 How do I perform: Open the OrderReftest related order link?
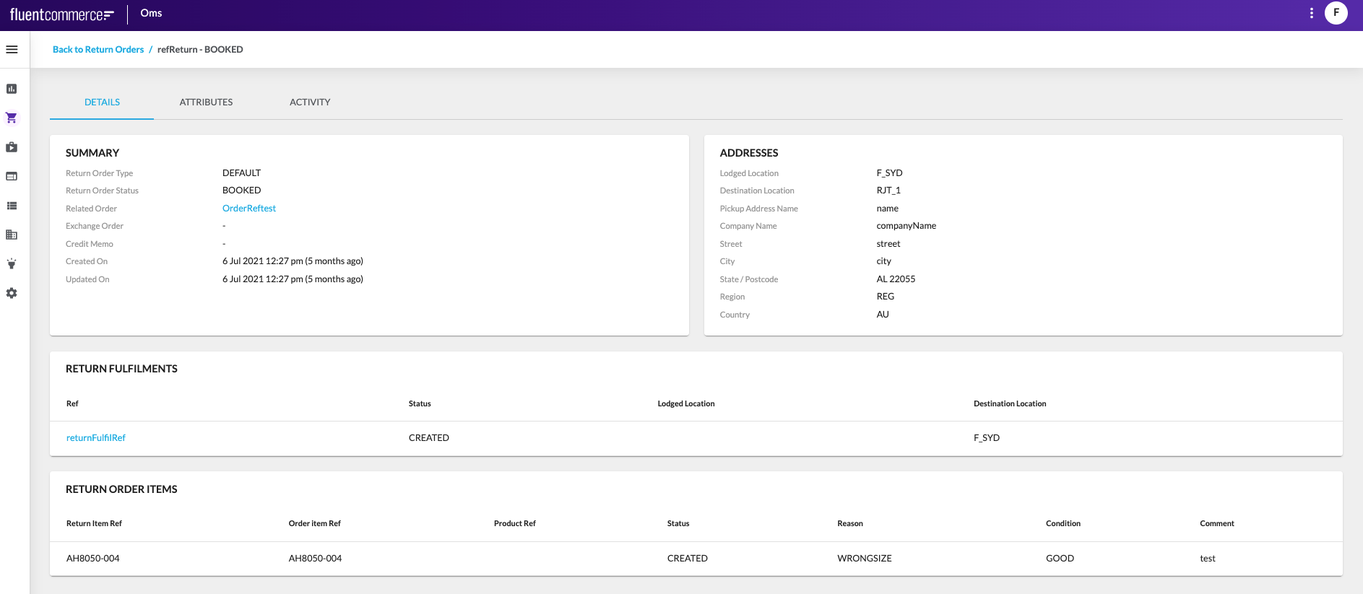249,208
